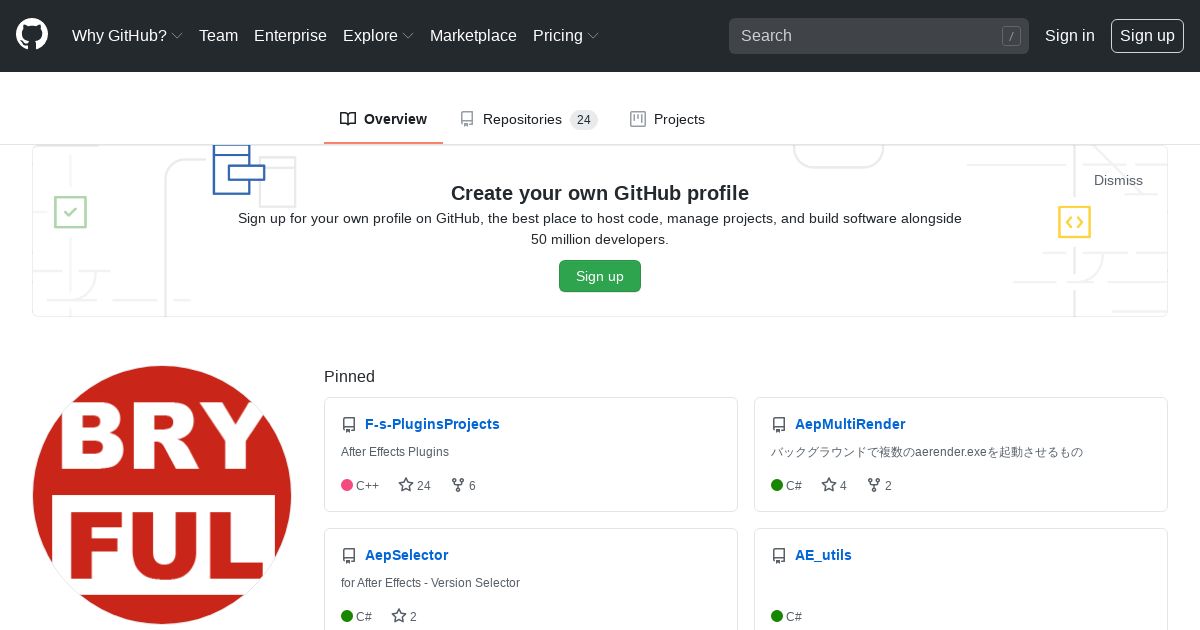Click the repo icon beside Repositories tab

point(467,119)
